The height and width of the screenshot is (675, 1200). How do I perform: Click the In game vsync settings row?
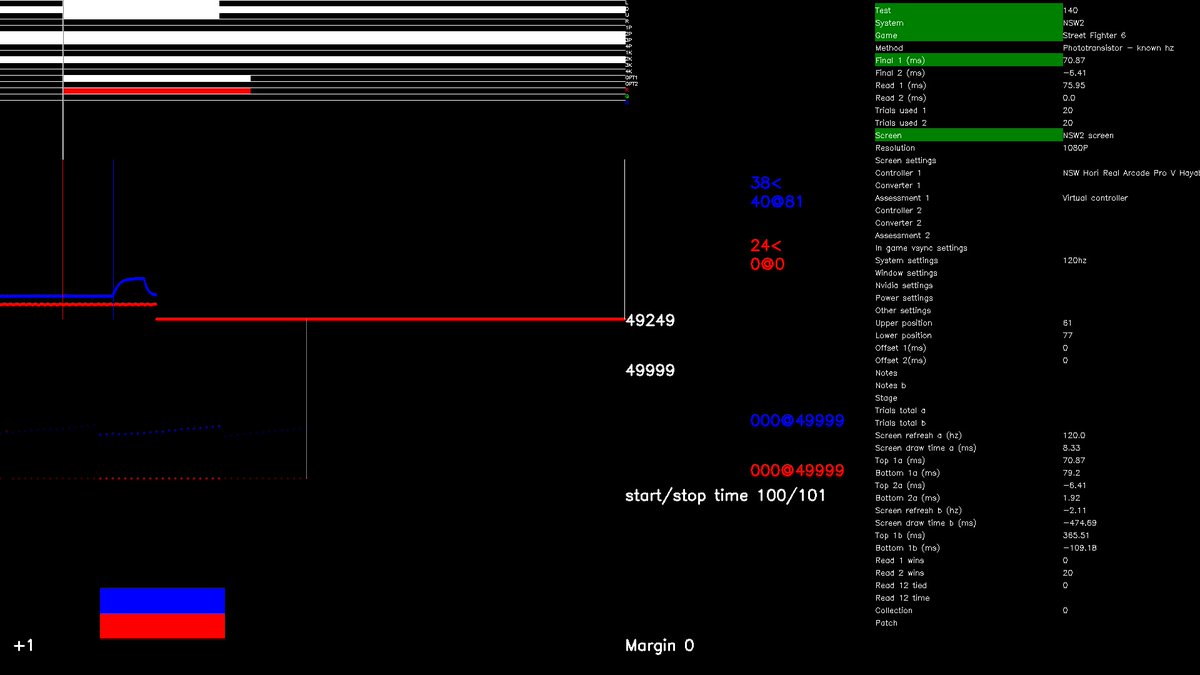click(x=921, y=248)
